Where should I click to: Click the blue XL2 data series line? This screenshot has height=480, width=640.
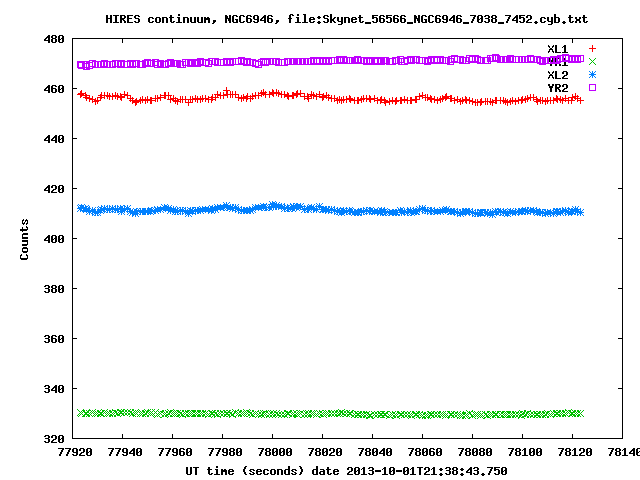[331, 209]
